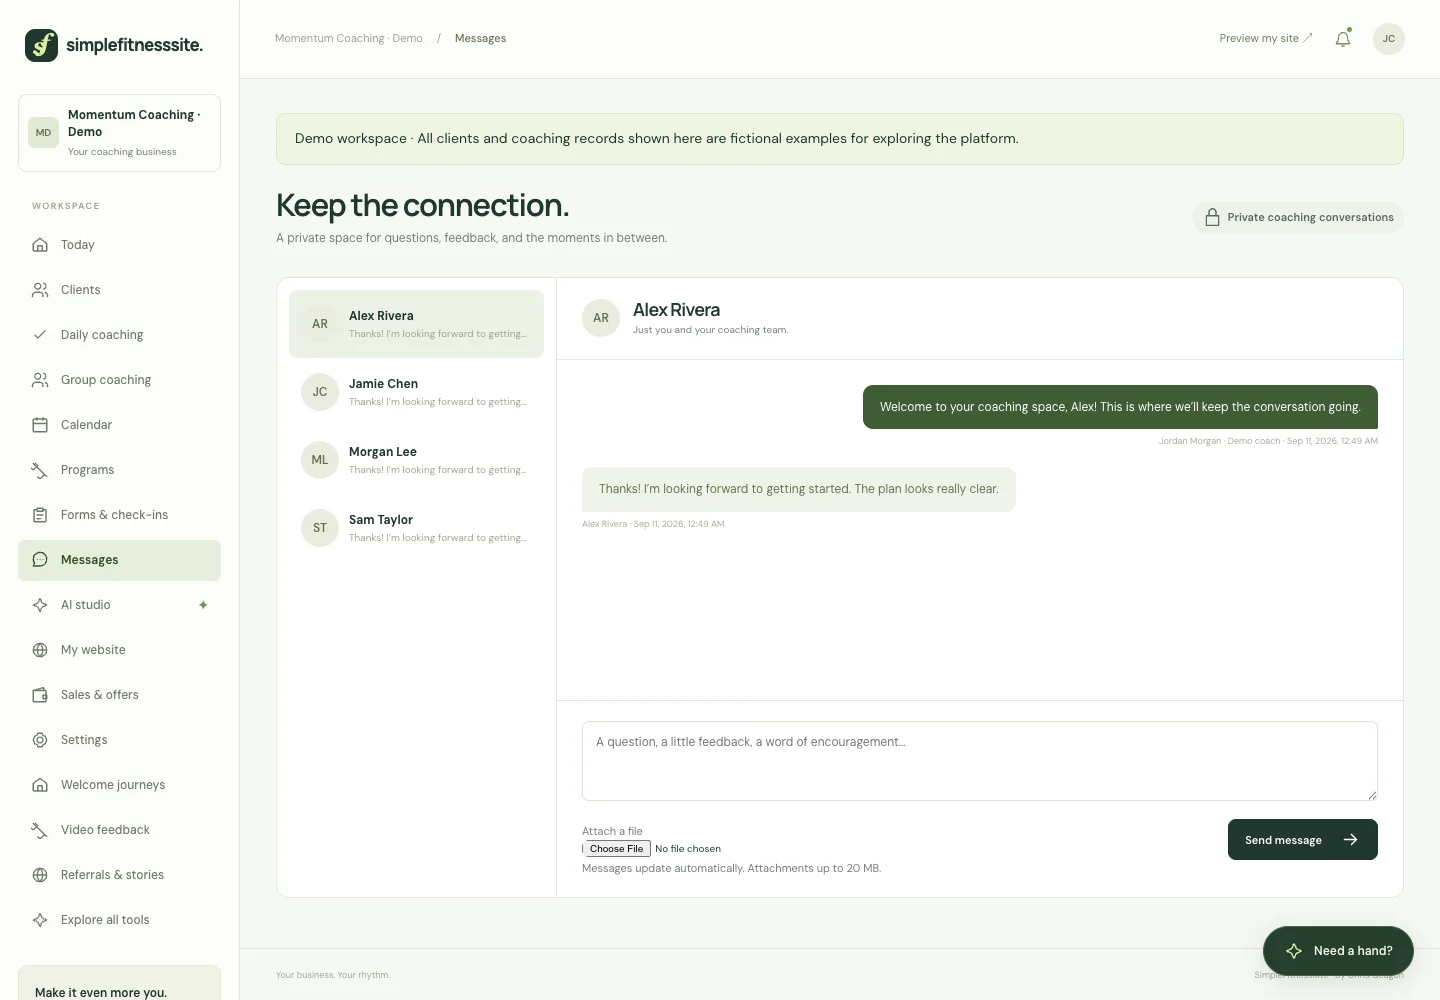Click the Today home icon
The width and height of the screenshot is (1440, 1000).
[40, 245]
